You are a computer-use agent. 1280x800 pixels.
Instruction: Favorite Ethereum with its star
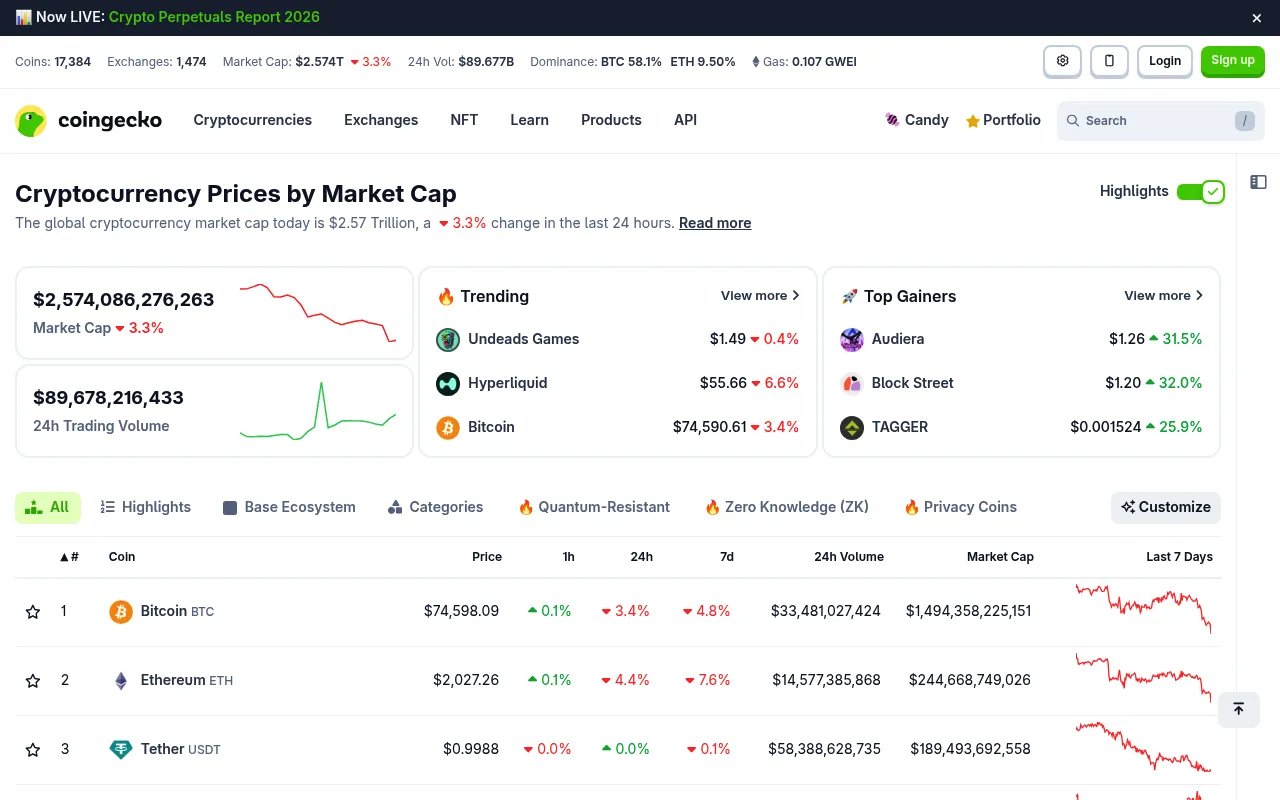pos(33,680)
